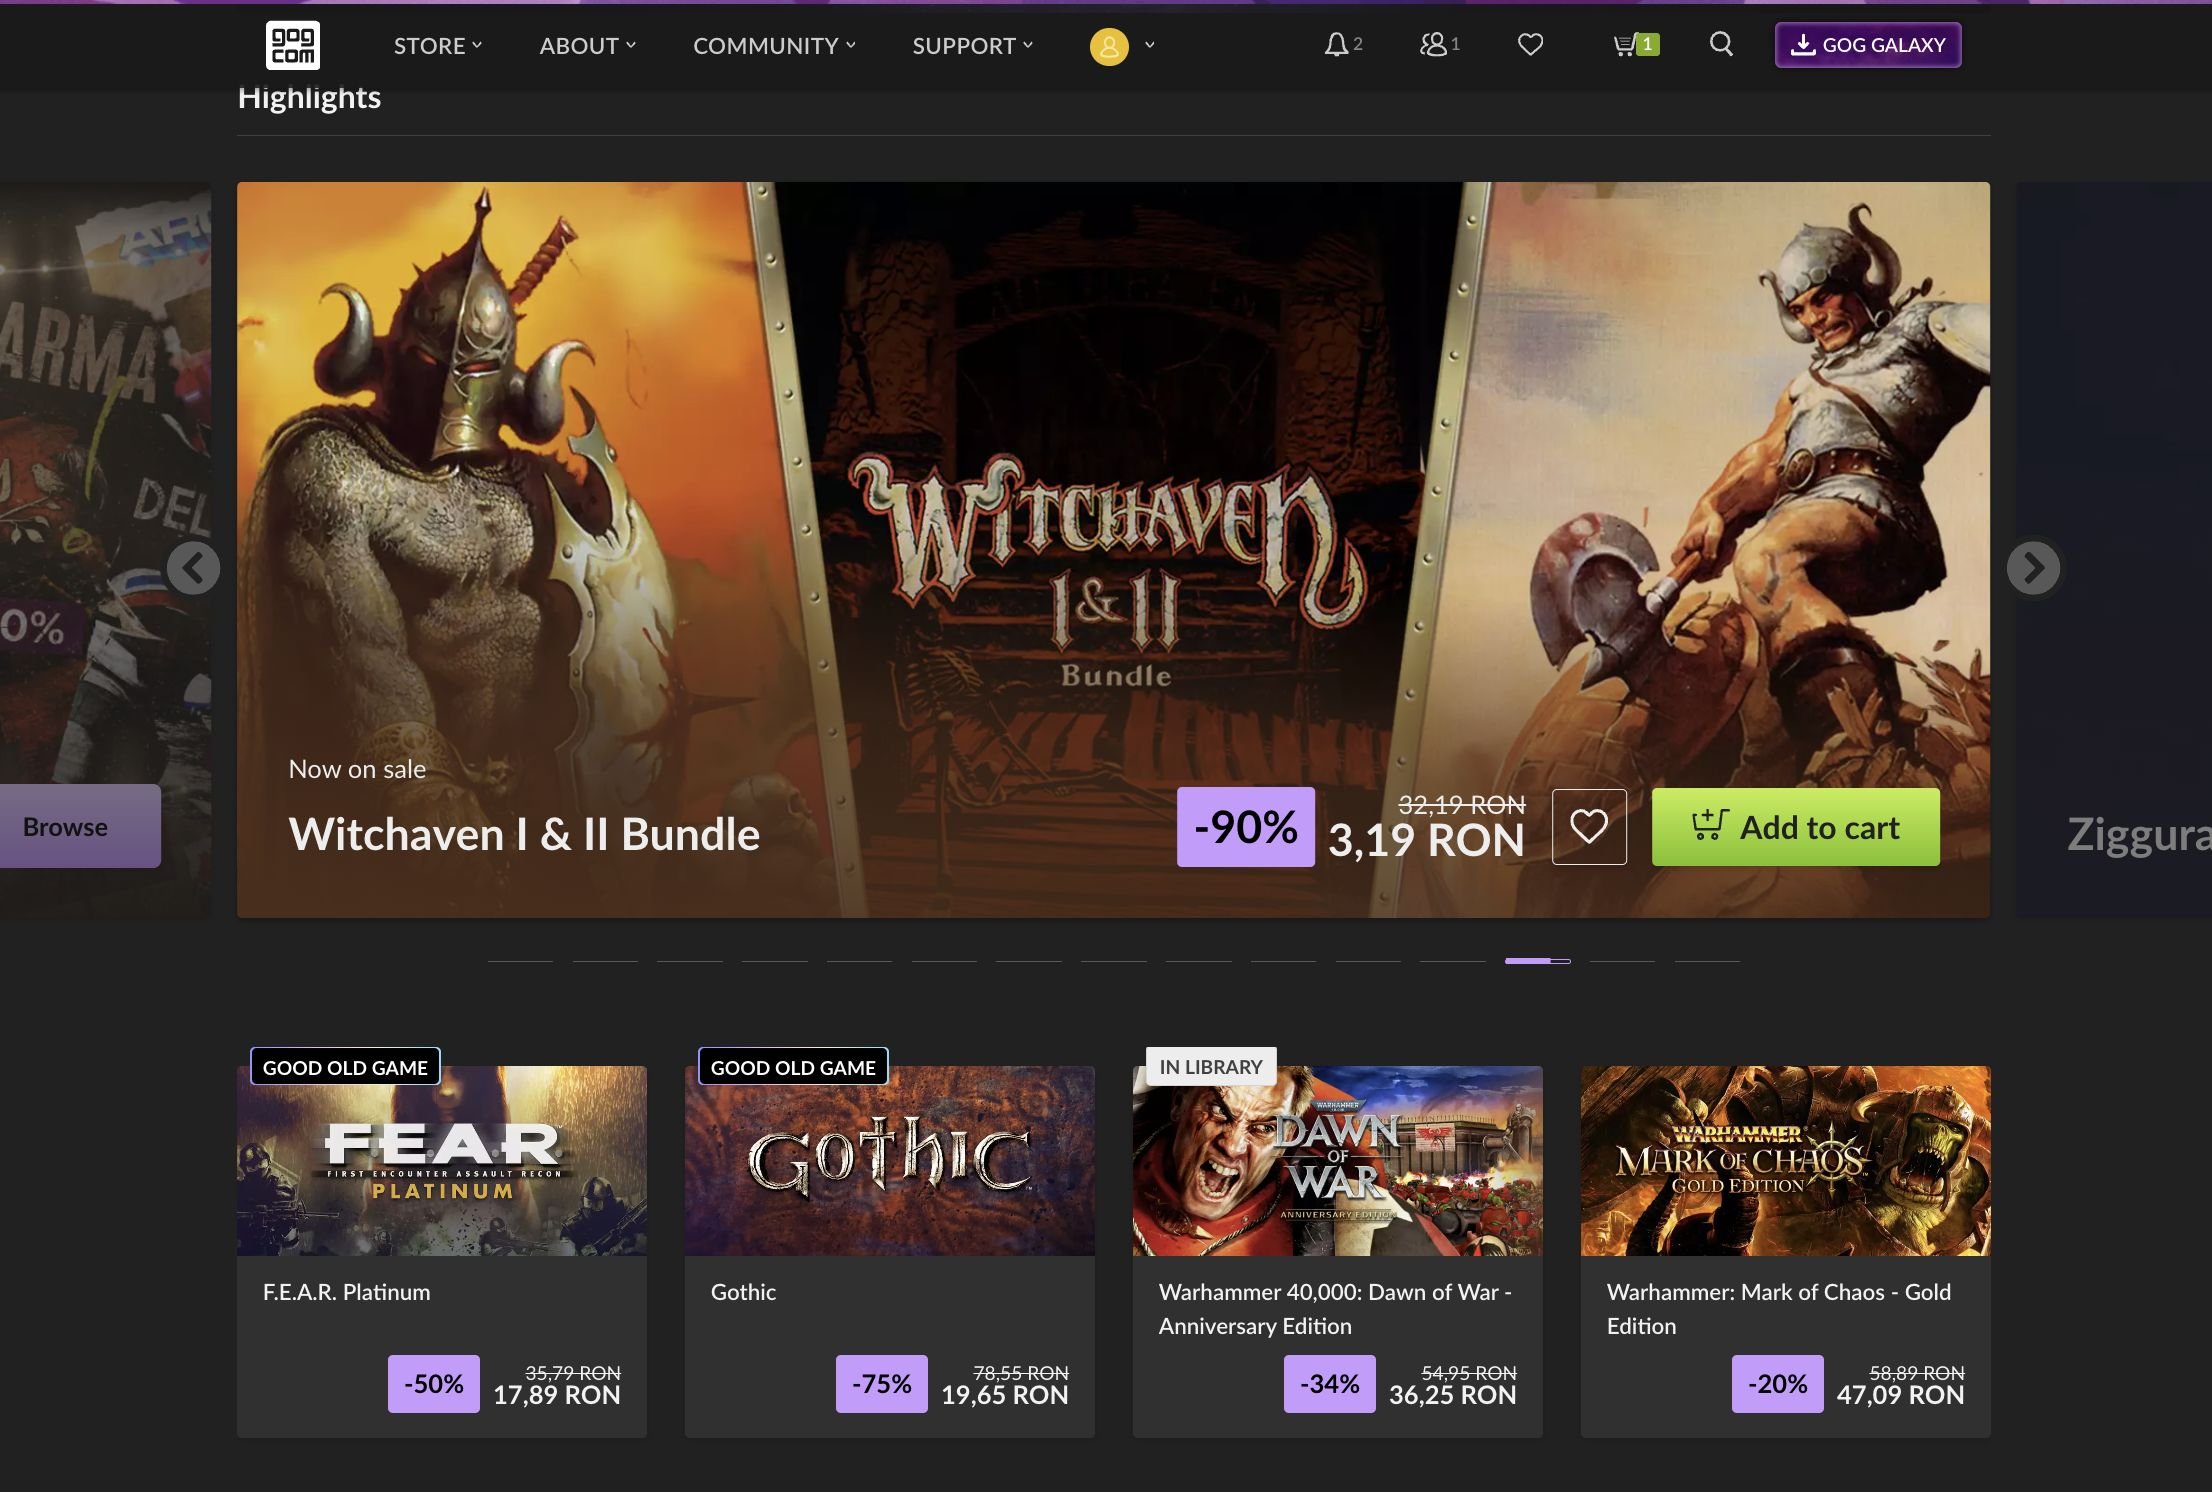Open the friends icon in the header
The width and height of the screenshot is (2212, 1492).
point(1433,45)
